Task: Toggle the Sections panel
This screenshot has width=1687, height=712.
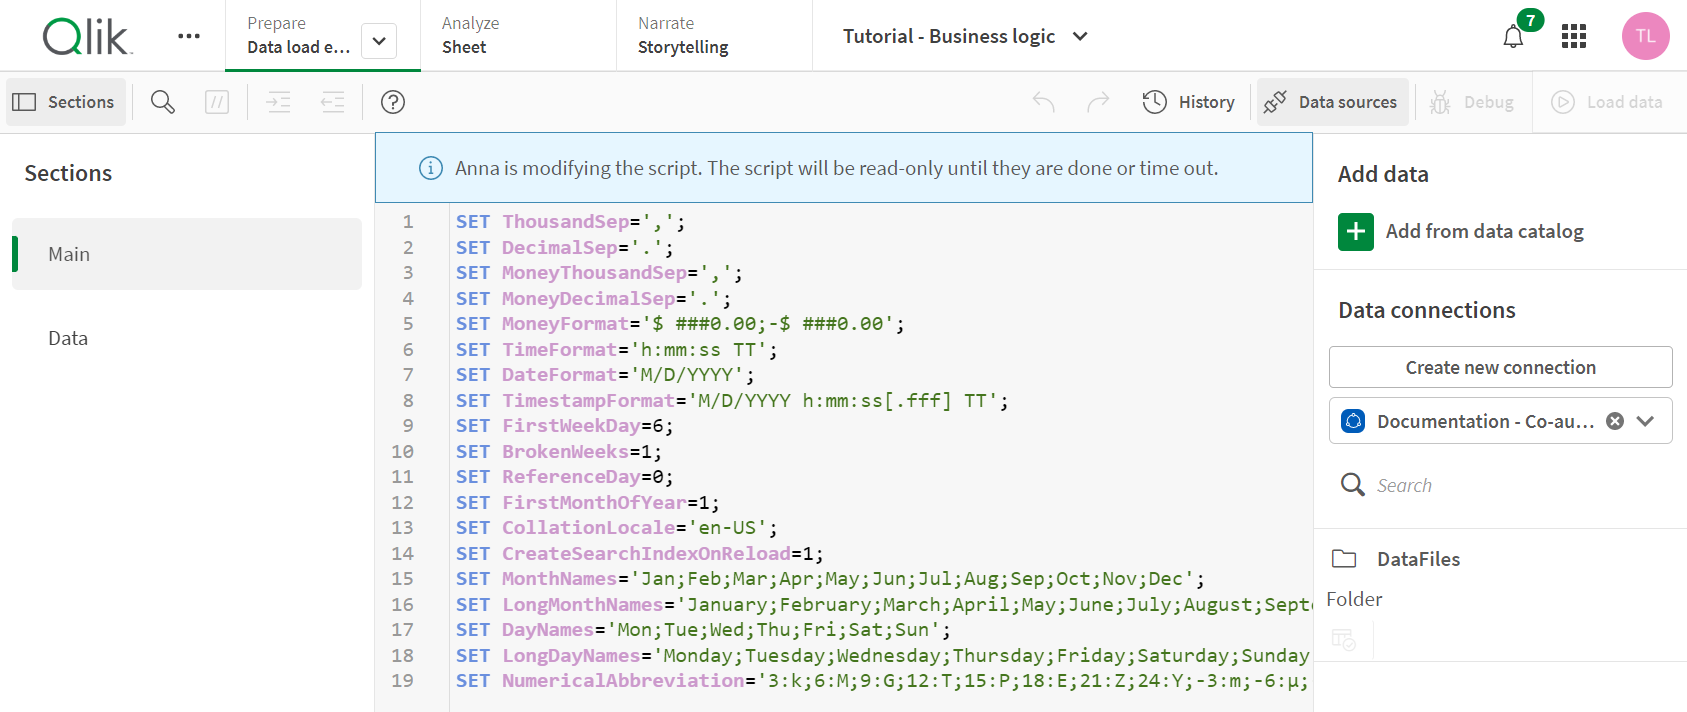Action: (x=66, y=102)
